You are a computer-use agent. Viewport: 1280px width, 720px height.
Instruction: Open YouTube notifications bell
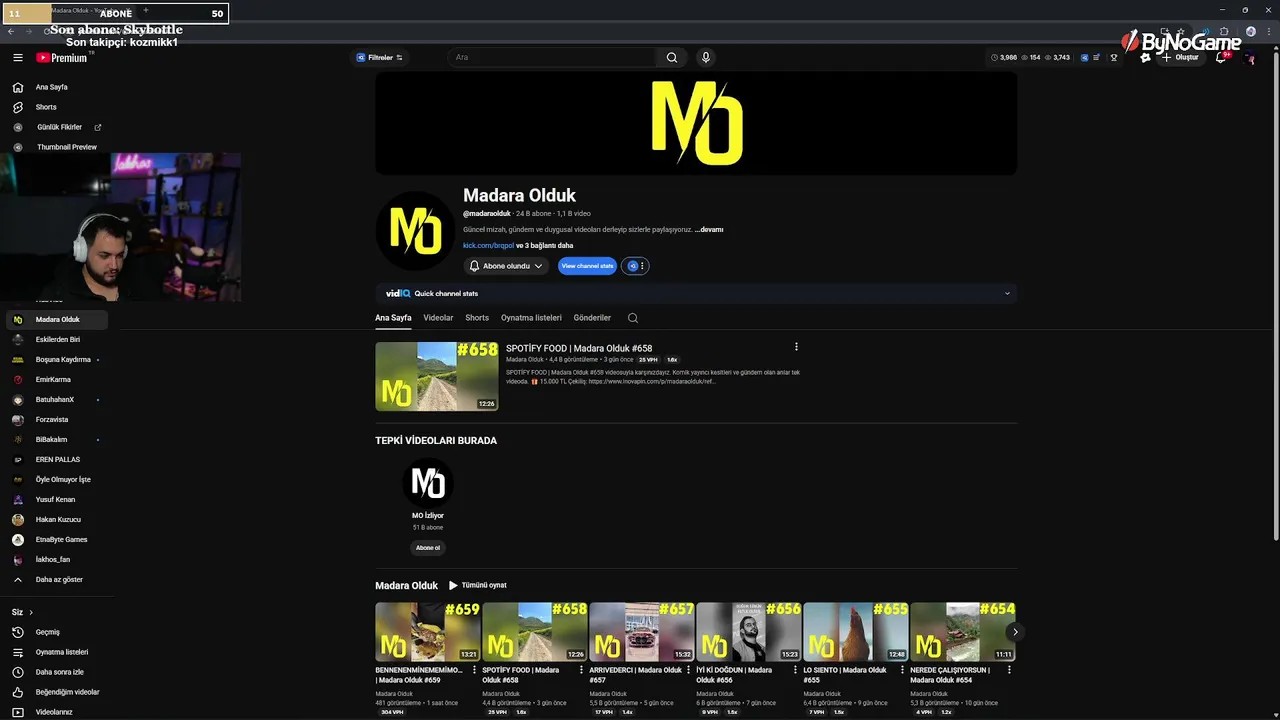1221,58
